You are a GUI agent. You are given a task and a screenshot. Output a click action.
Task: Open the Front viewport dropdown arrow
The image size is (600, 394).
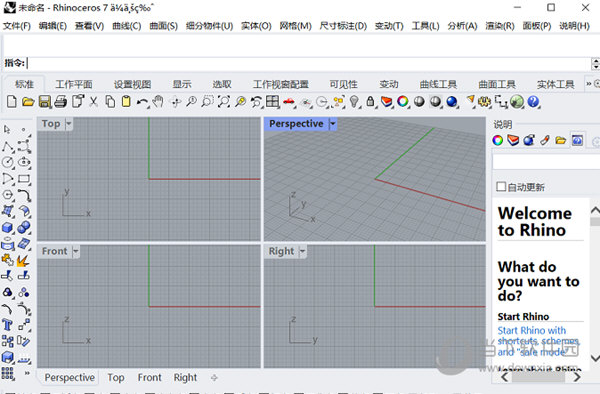[x=76, y=251]
